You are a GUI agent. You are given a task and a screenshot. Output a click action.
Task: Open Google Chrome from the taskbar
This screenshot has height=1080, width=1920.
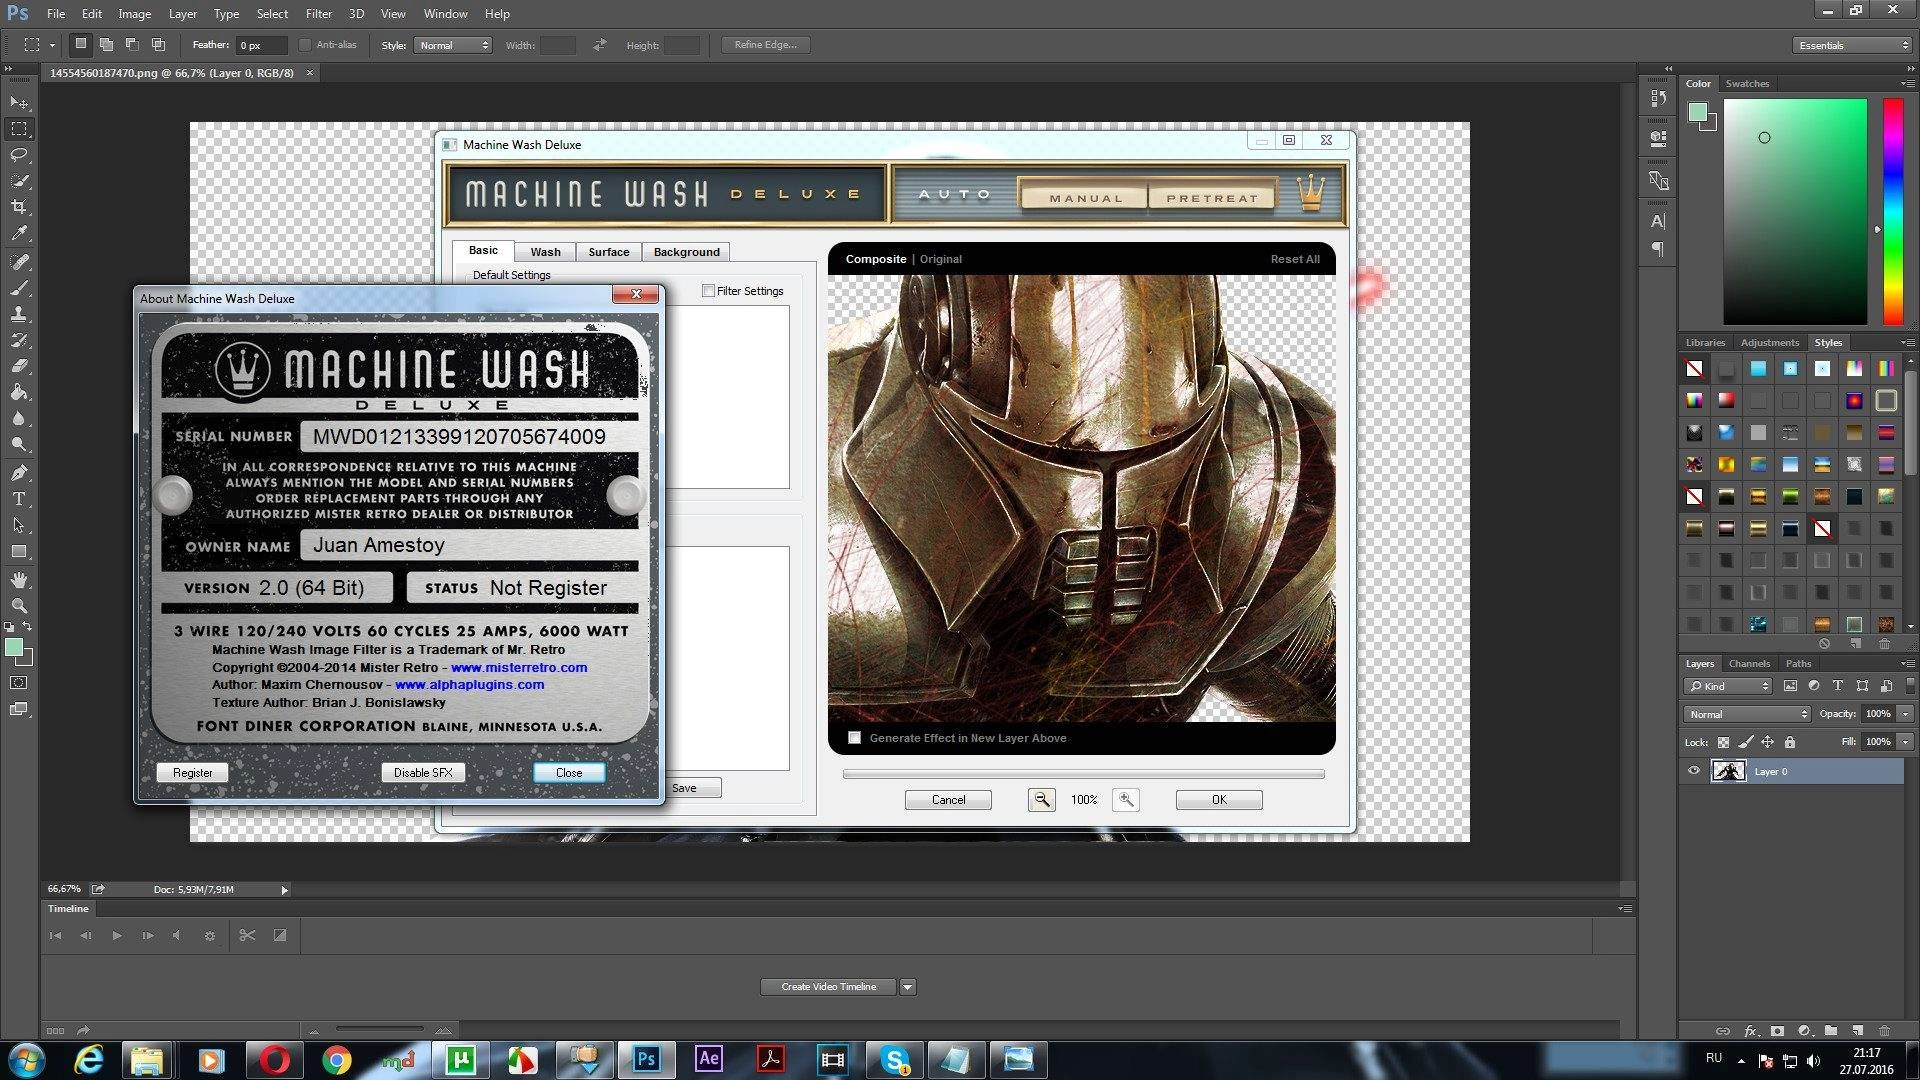337,1059
